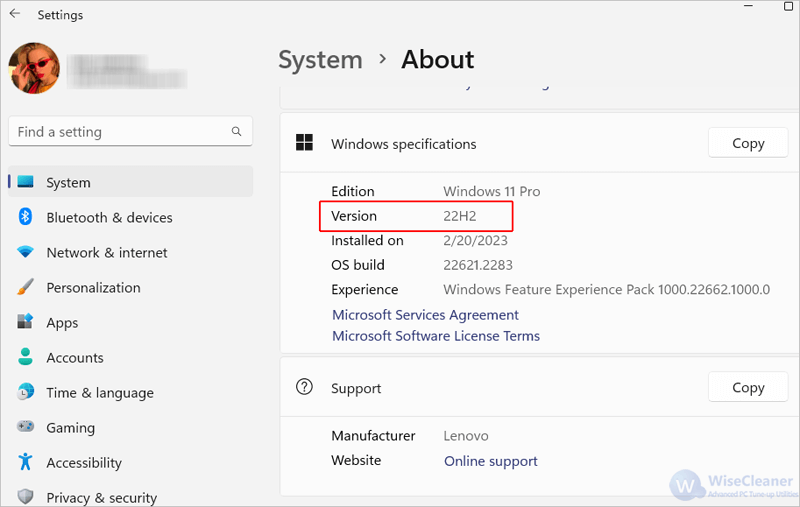Collapse the Windows specifications header
This screenshot has width=800, height=507.
tap(539, 143)
